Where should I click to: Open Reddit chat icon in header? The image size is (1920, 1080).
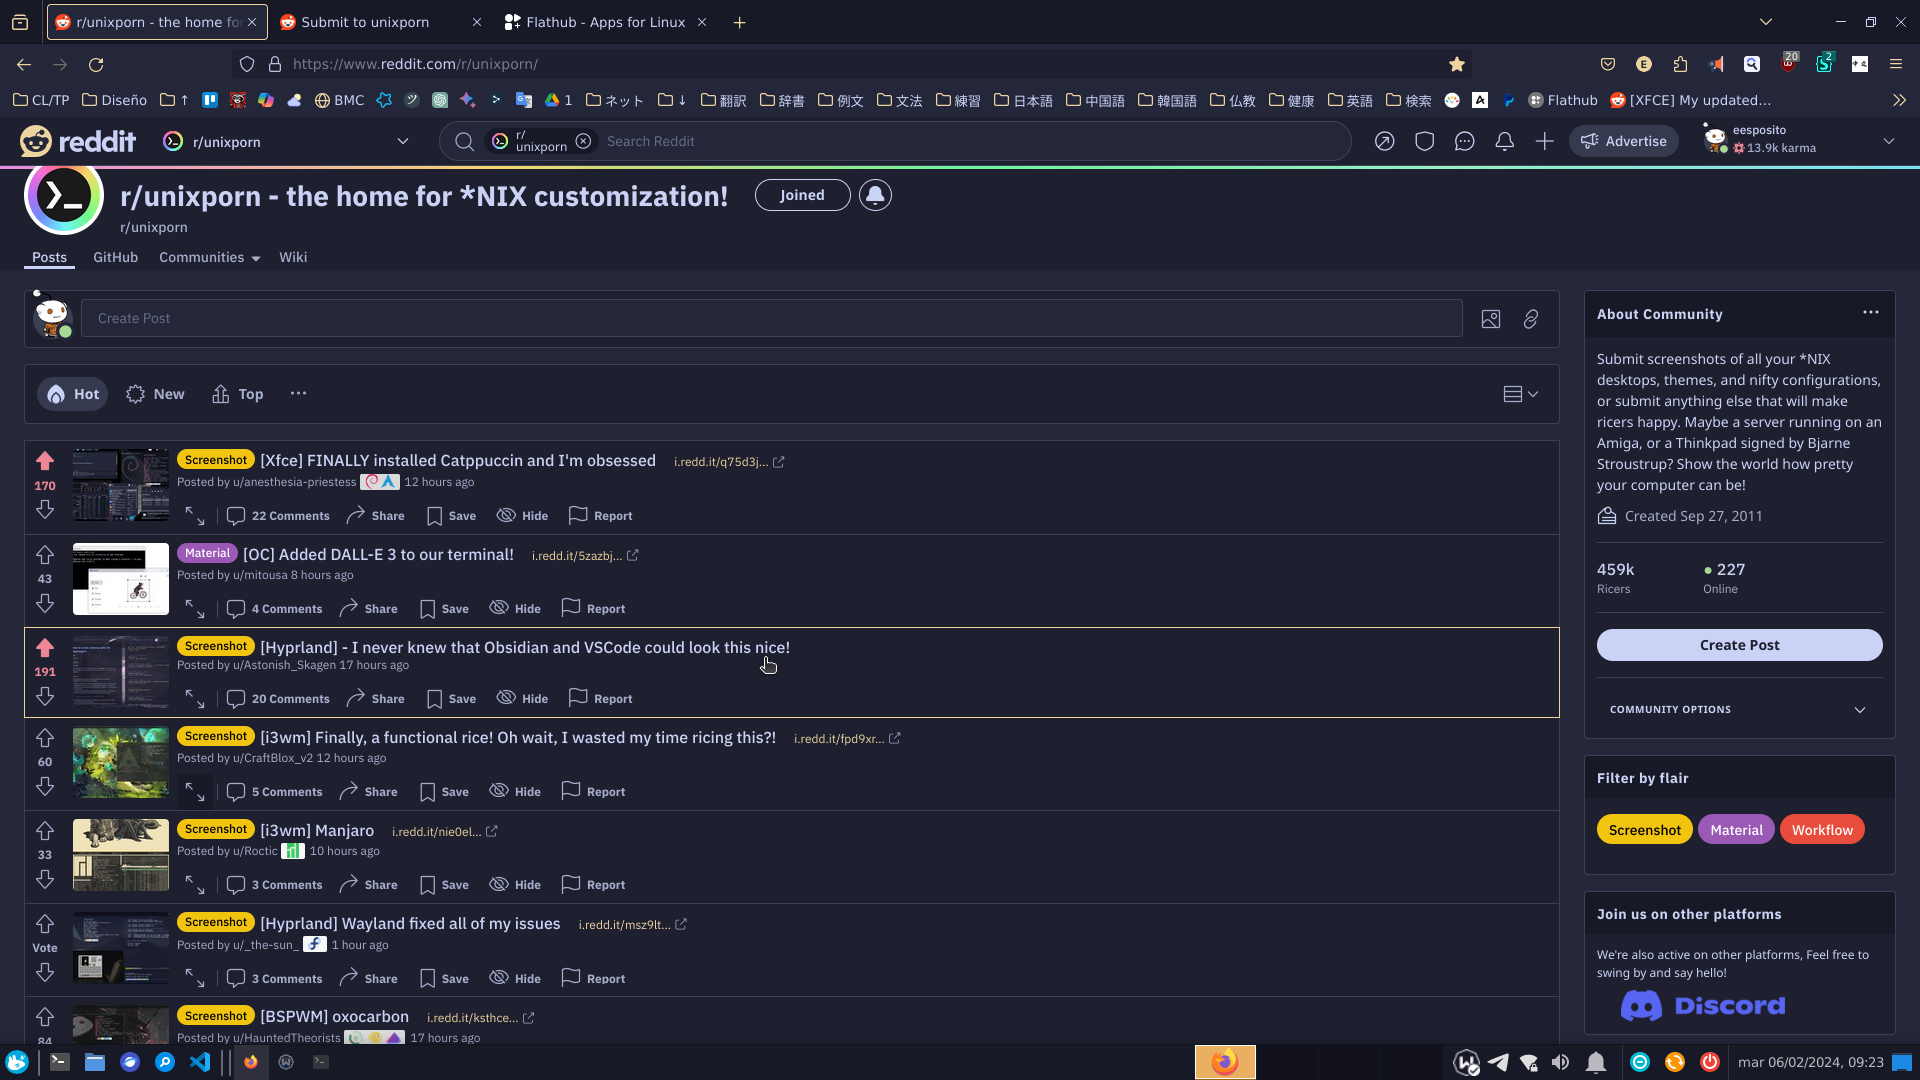pos(1464,141)
